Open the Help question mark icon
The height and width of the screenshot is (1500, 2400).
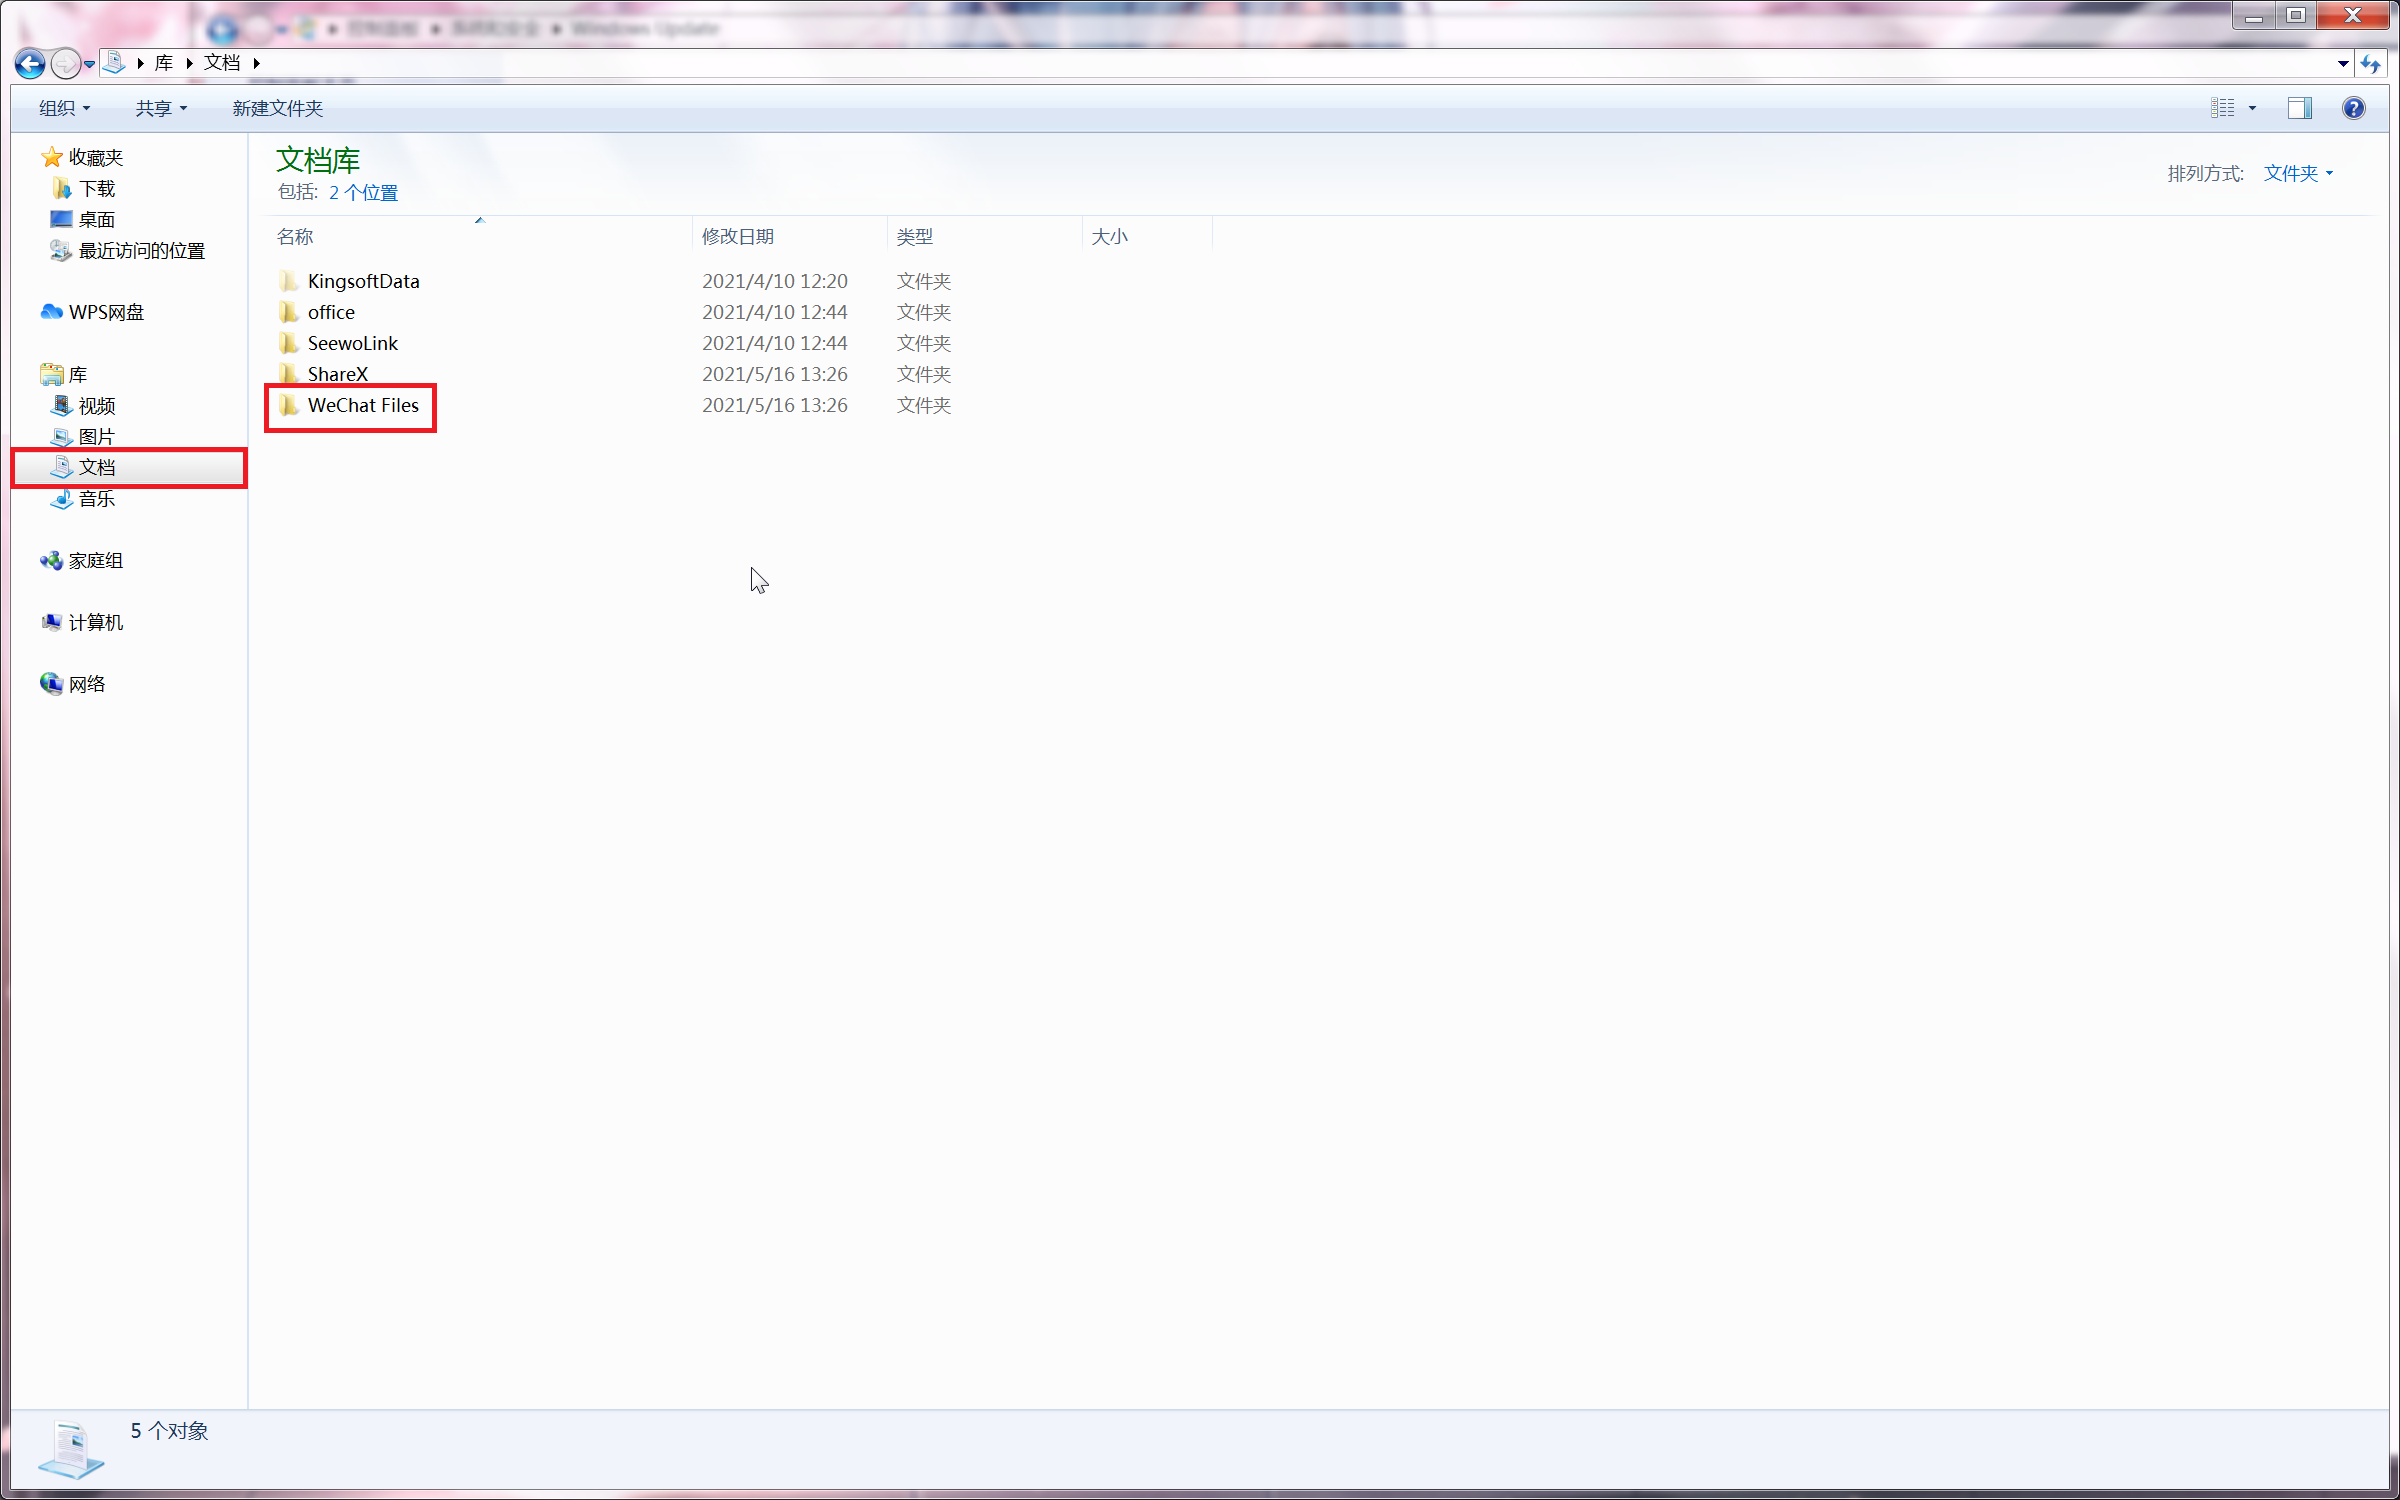[x=2353, y=108]
